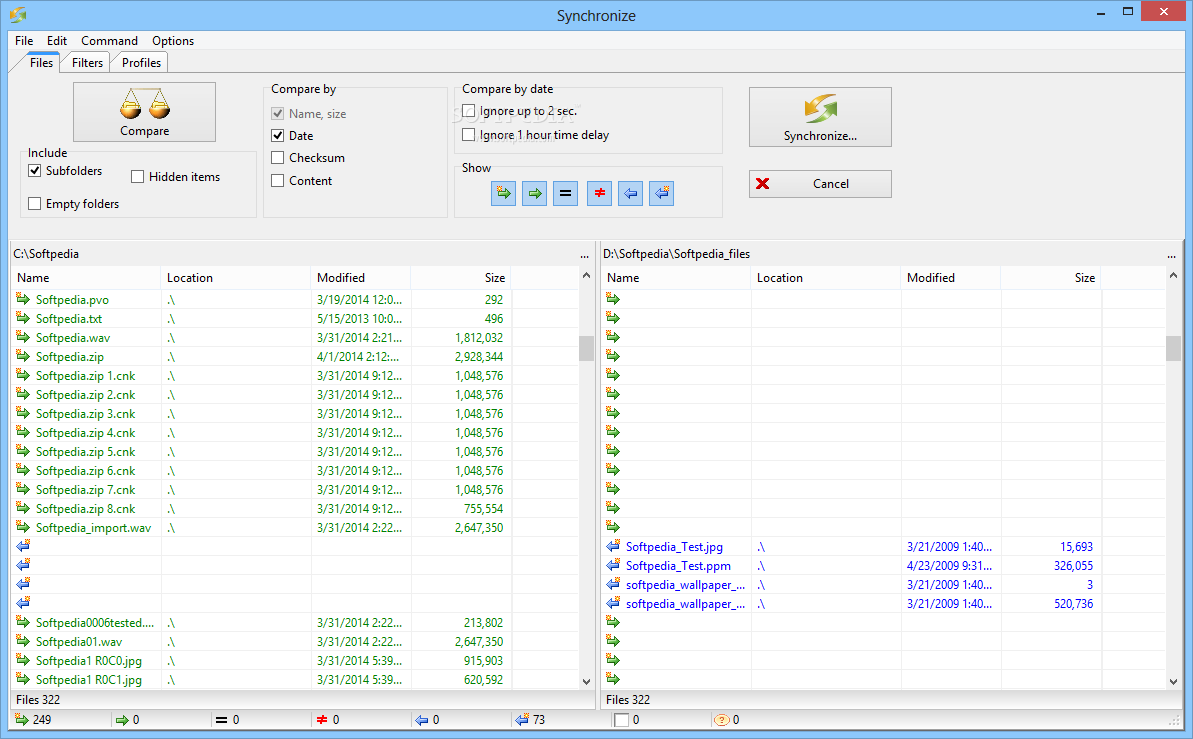
Task: Click the right pane scrollbar thumb
Action: coord(1172,348)
